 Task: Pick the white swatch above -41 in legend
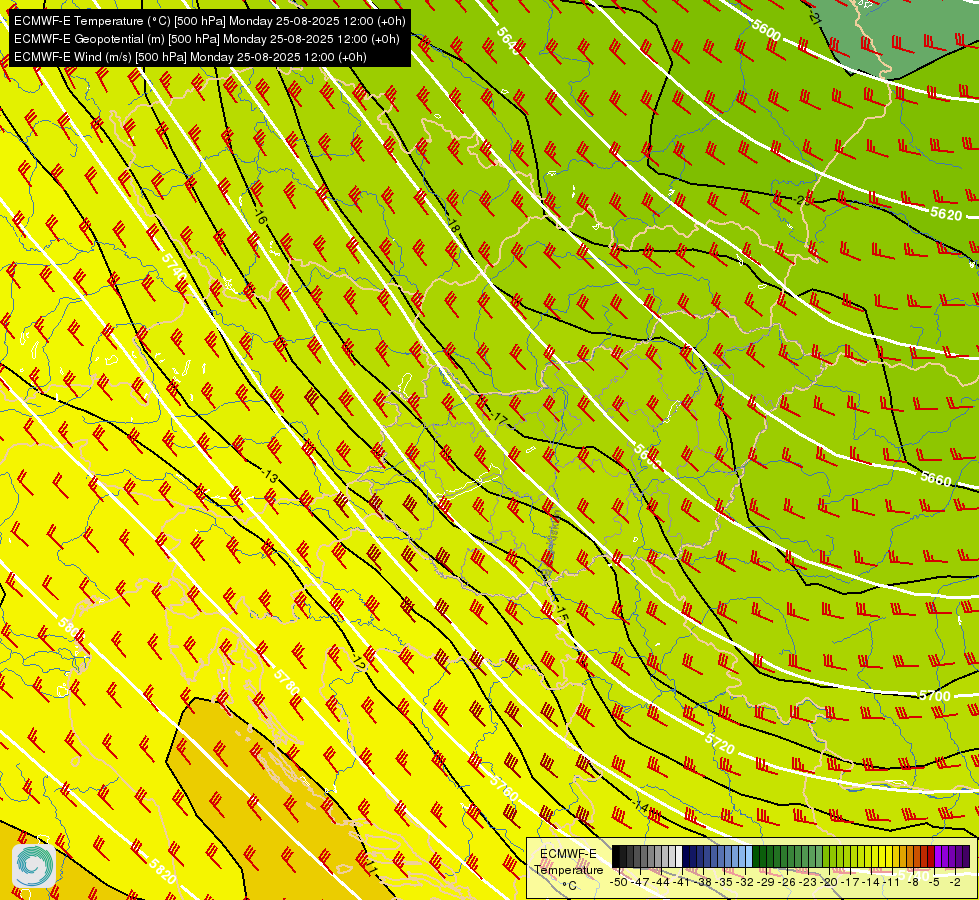click(x=679, y=856)
